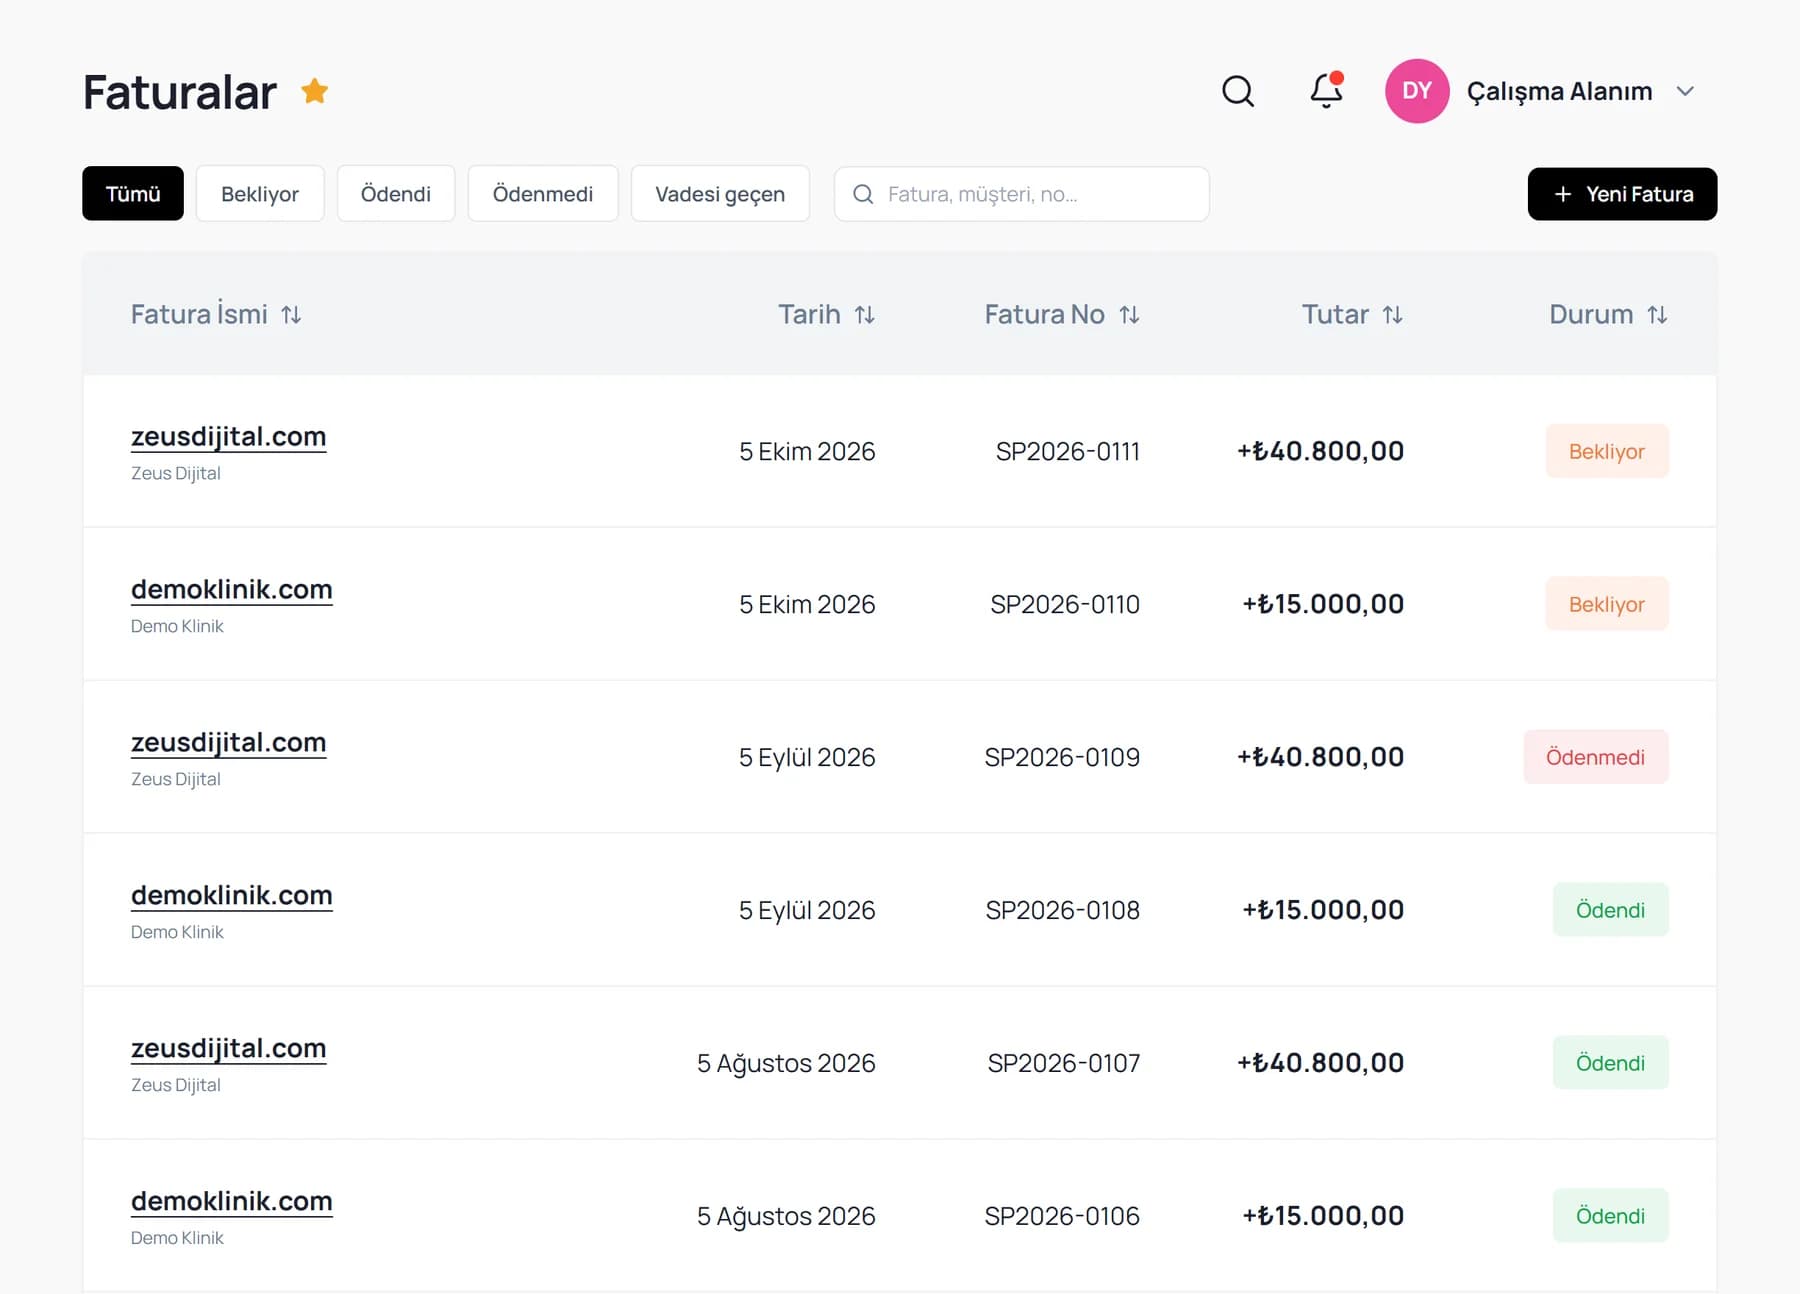Sort by Fatura İsmi arrows icon
The image size is (1800, 1294).
pos(291,315)
